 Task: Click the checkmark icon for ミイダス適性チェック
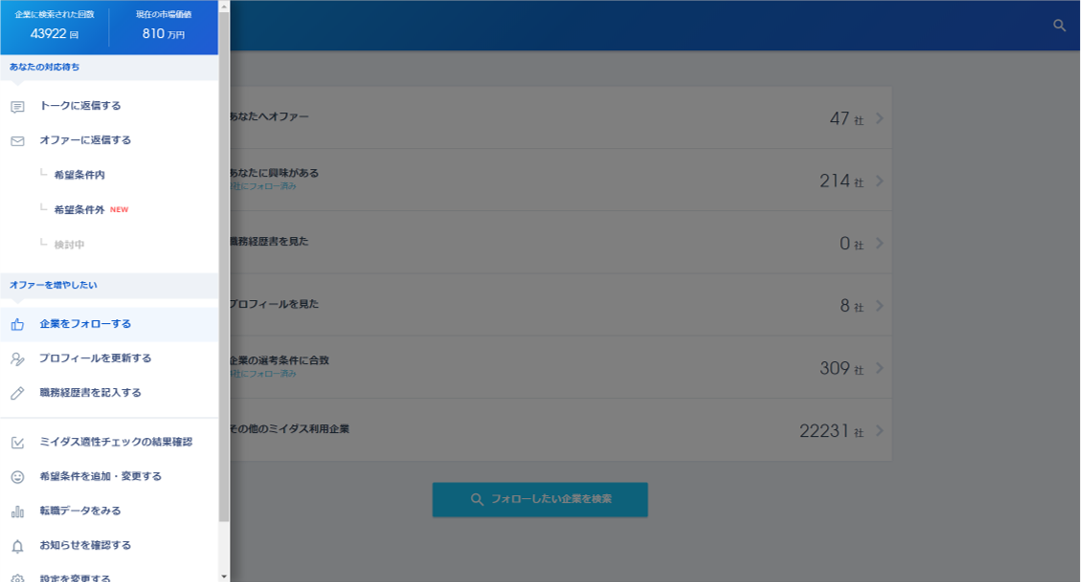tap(18, 443)
